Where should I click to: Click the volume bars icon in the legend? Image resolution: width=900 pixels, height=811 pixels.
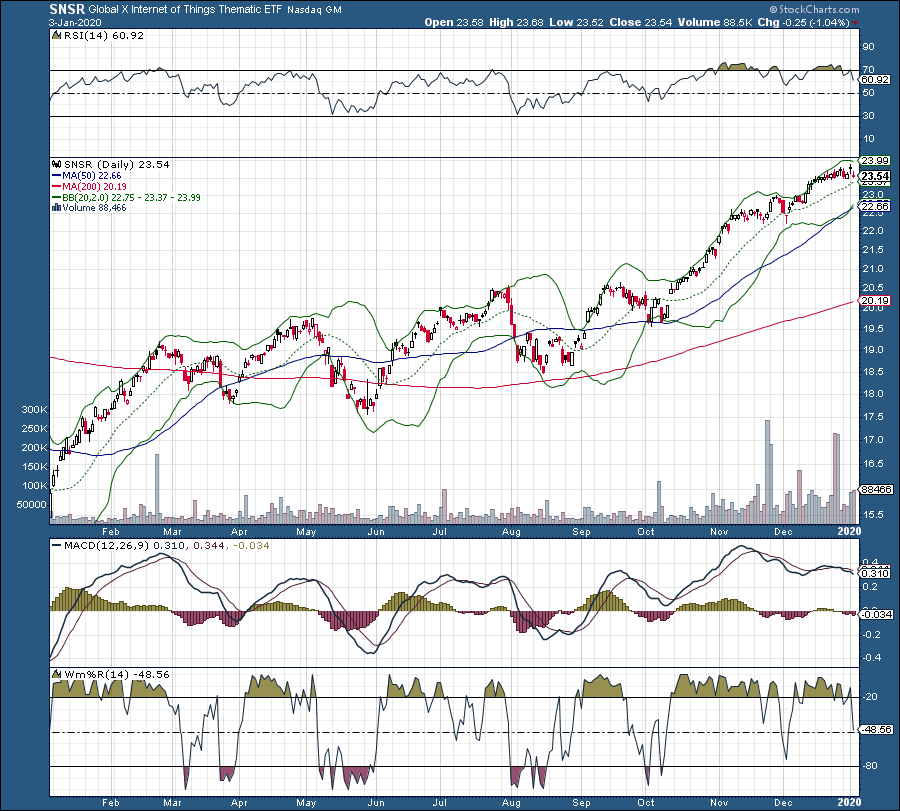56,208
